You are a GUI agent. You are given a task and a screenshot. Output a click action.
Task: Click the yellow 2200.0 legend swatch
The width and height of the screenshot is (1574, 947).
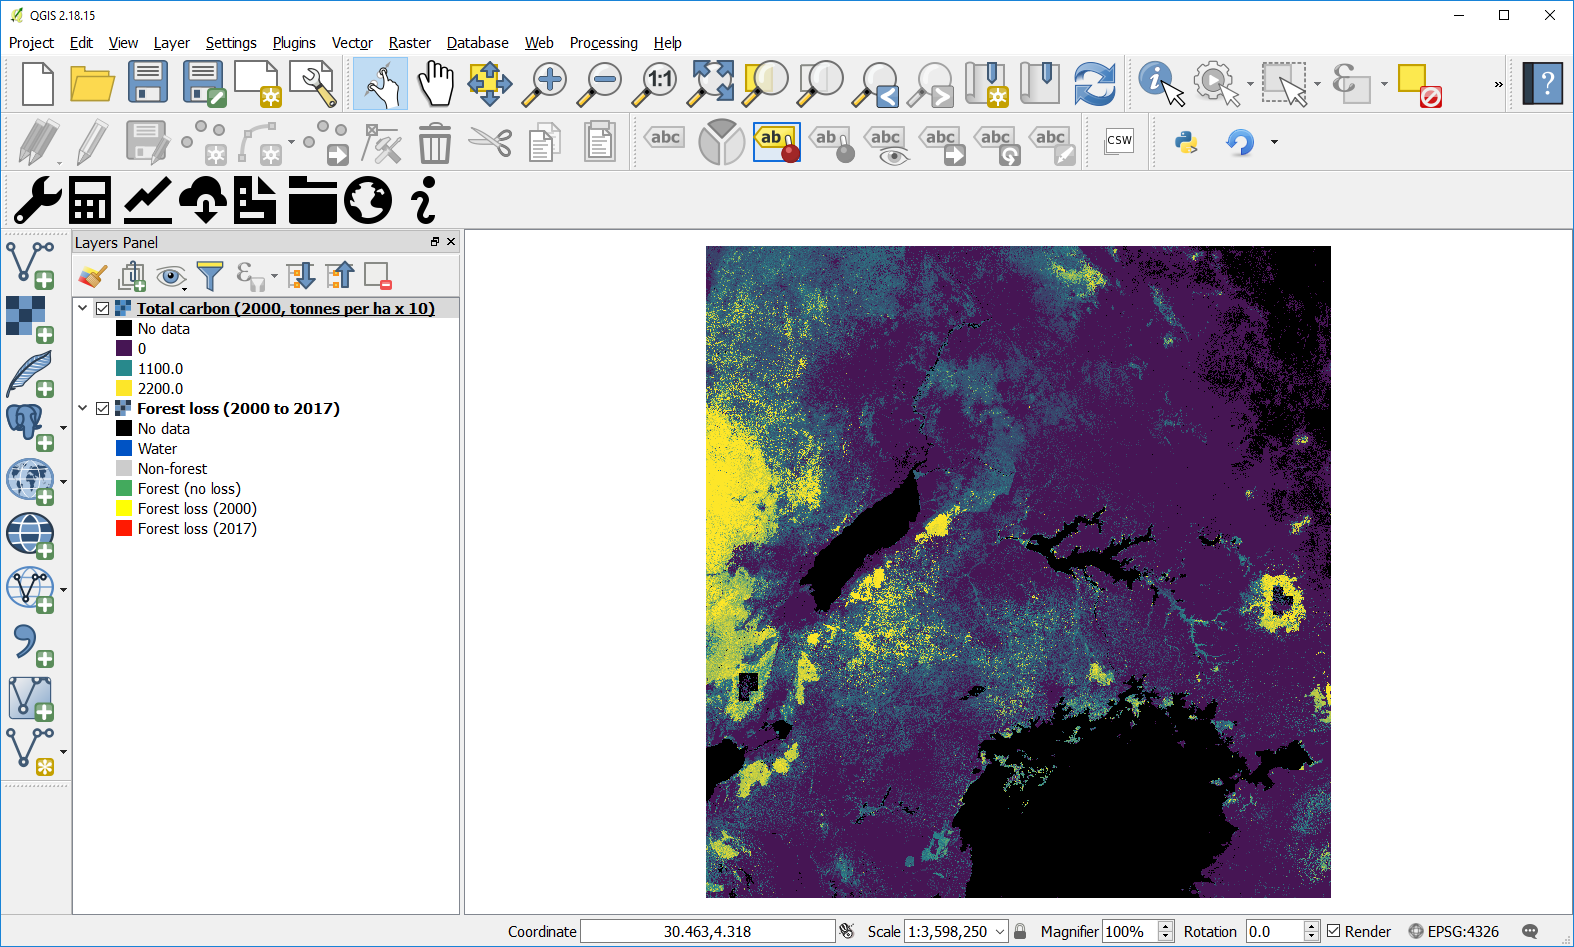[x=124, y=389]
